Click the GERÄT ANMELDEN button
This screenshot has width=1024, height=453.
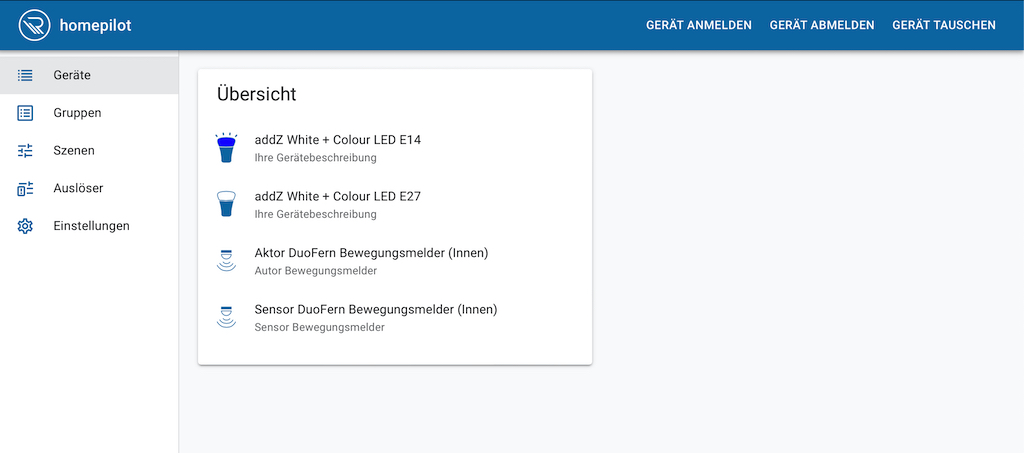tap(699, 25)
